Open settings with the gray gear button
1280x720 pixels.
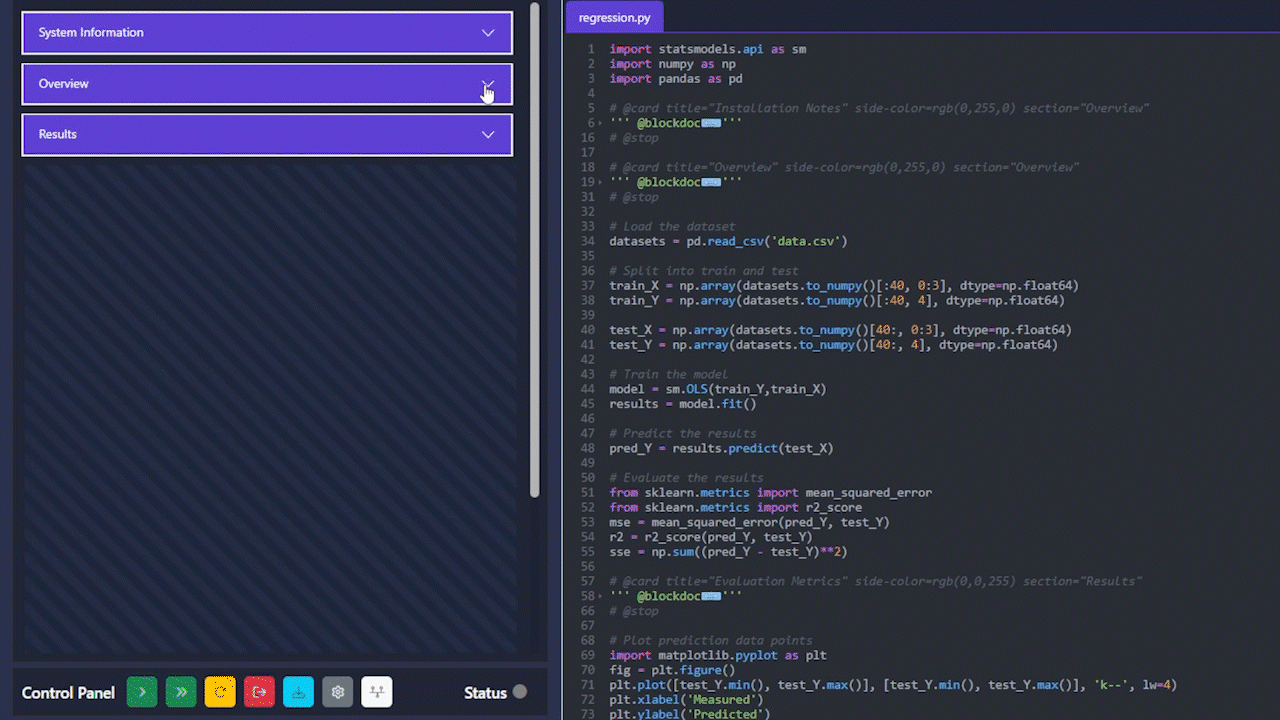338,692
